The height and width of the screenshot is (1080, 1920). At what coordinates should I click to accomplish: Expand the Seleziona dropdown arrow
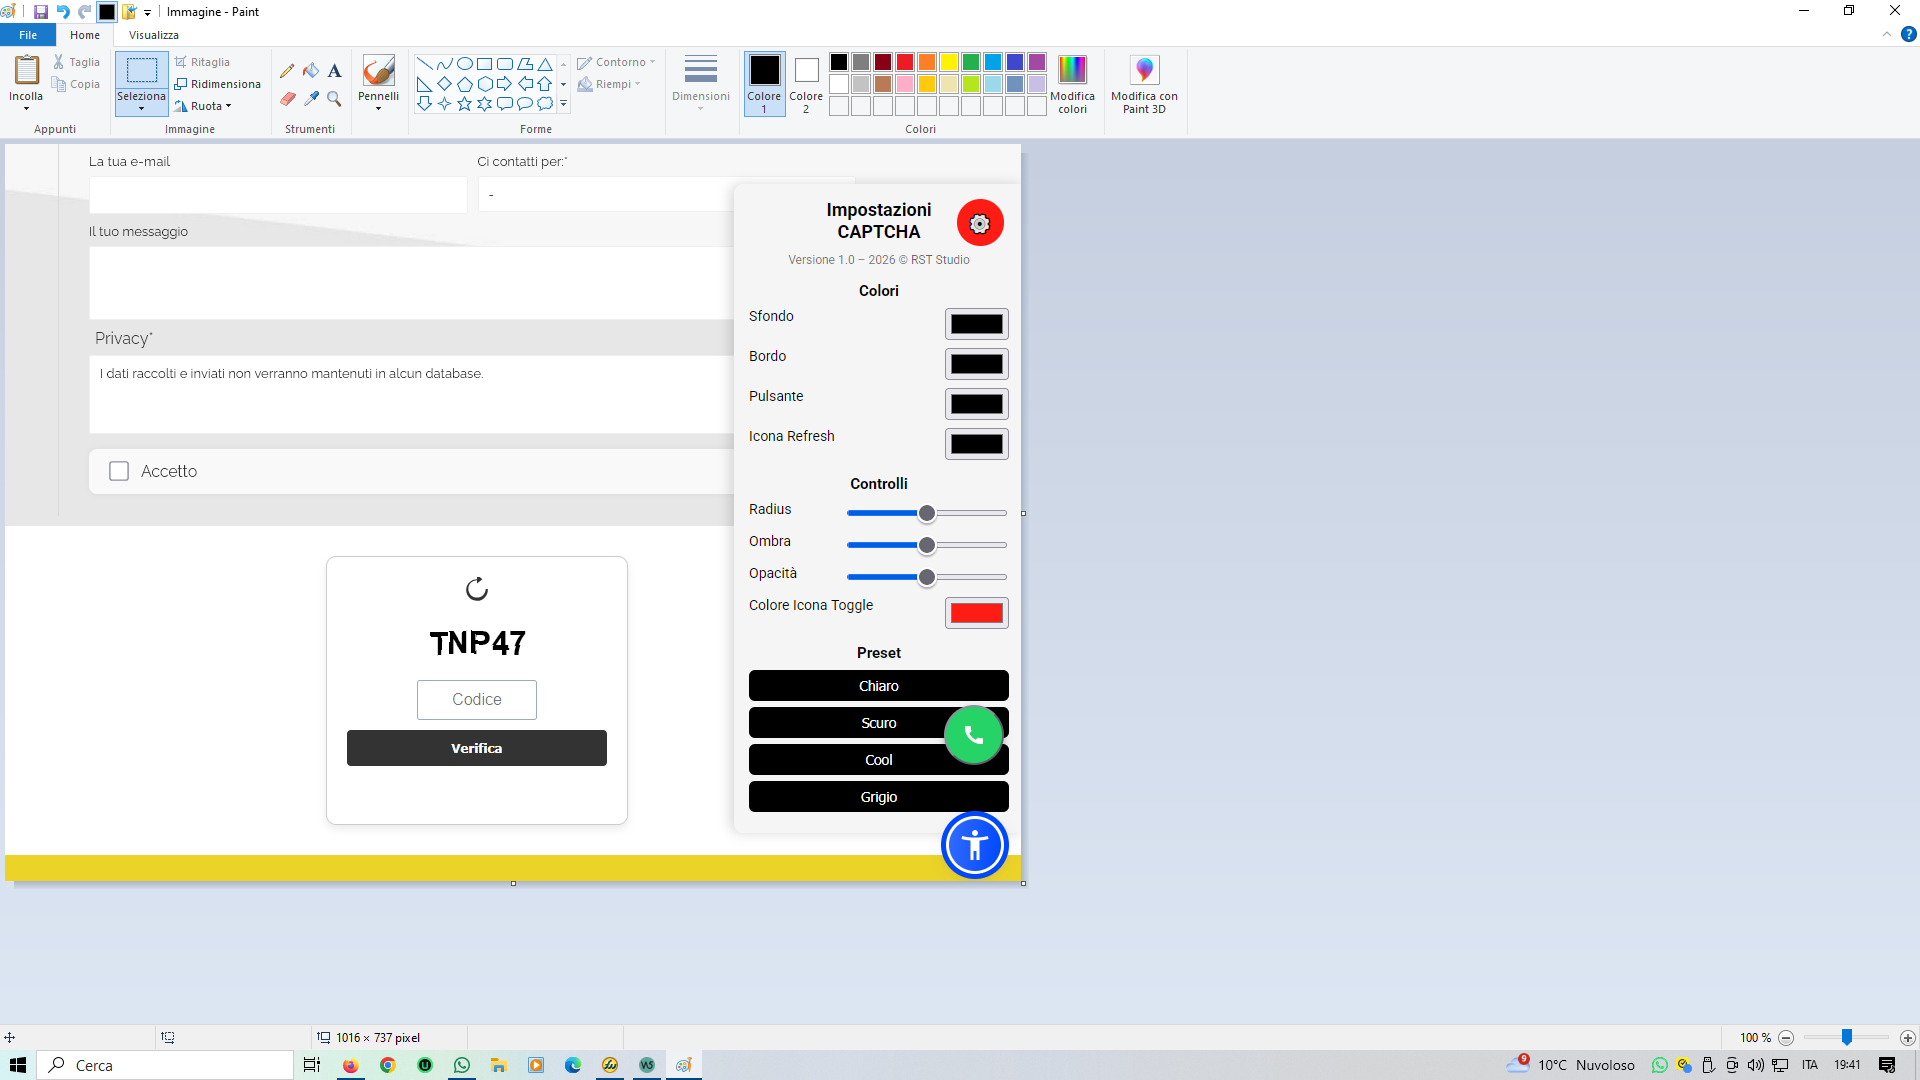pyautogui.click(x=141, y=109)
